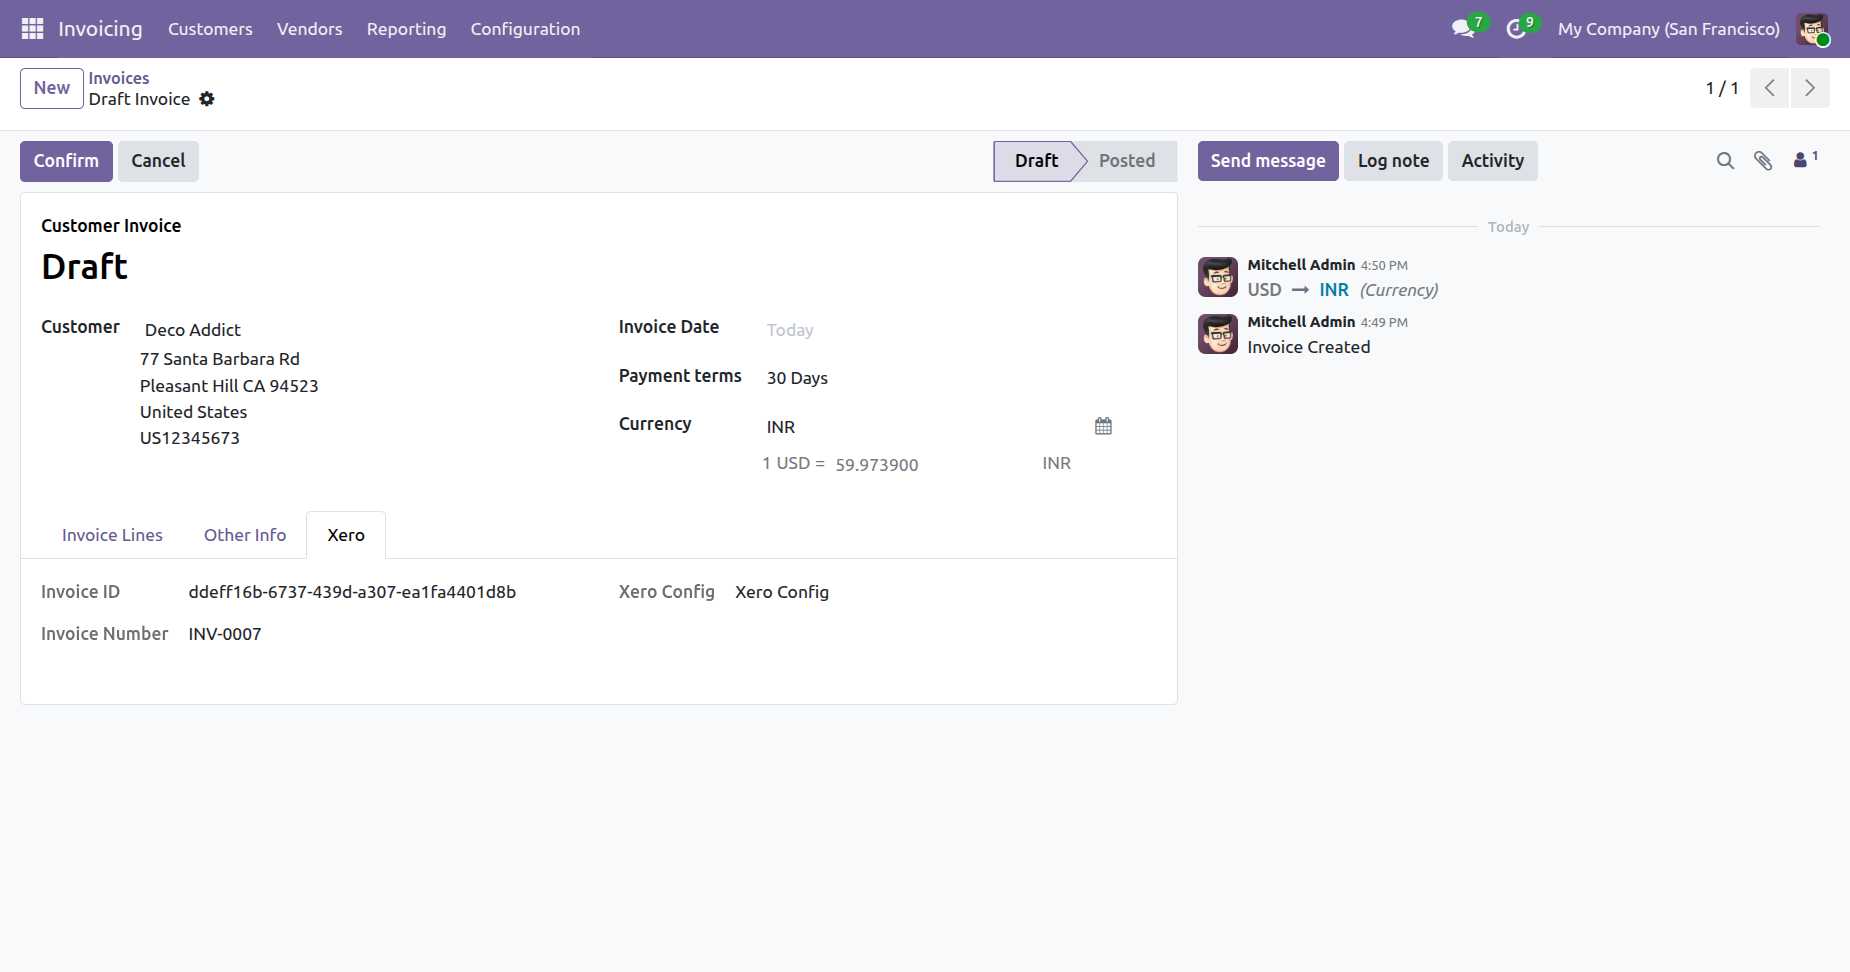1850x972 pixels.
Task: Select the Xero tab
Action: 346,535
